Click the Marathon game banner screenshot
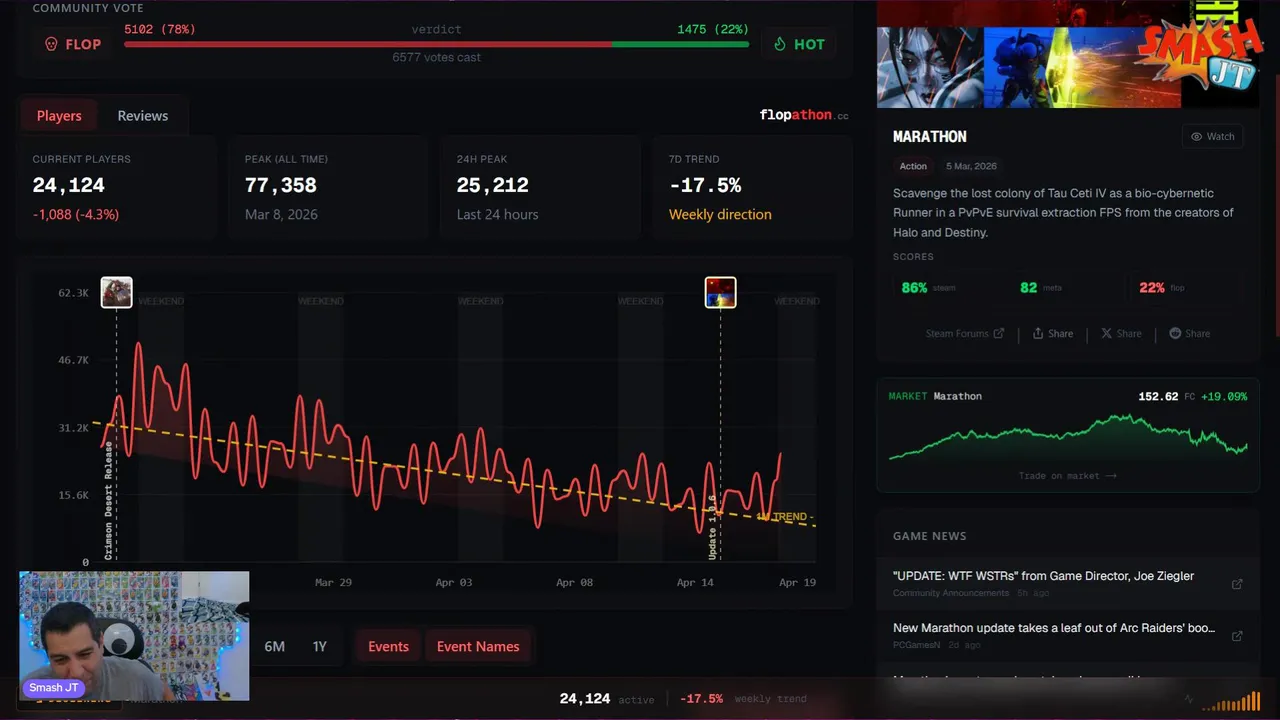The height and width of the screenshot is (720, 1280). tap(1029, 66)
